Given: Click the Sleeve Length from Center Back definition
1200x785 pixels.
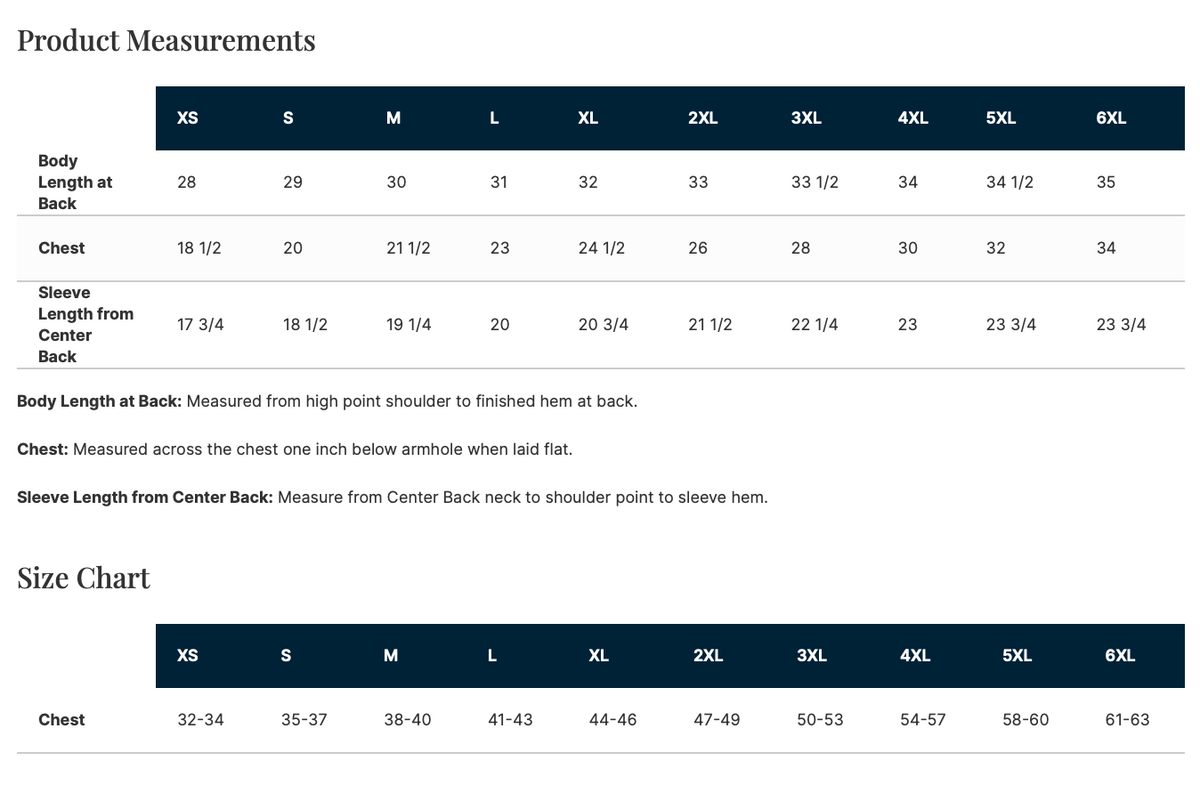Looking at the screenshot, I should coord(392,497).
